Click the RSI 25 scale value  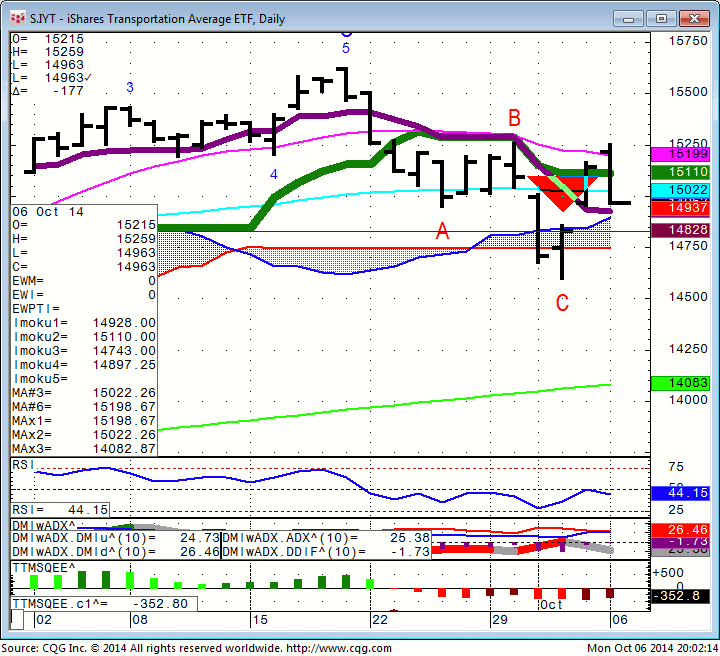coord(676,510)
